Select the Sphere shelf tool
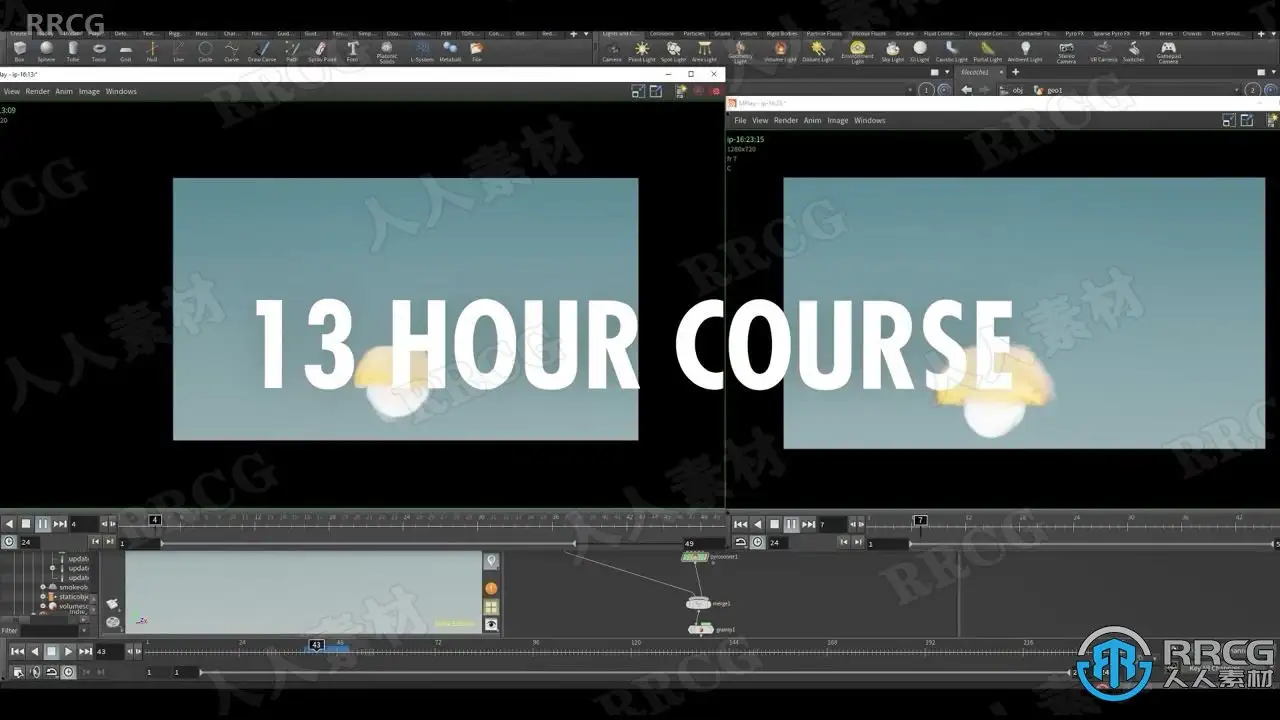Viewport: 1280px width, 720px height. (46, 50)
